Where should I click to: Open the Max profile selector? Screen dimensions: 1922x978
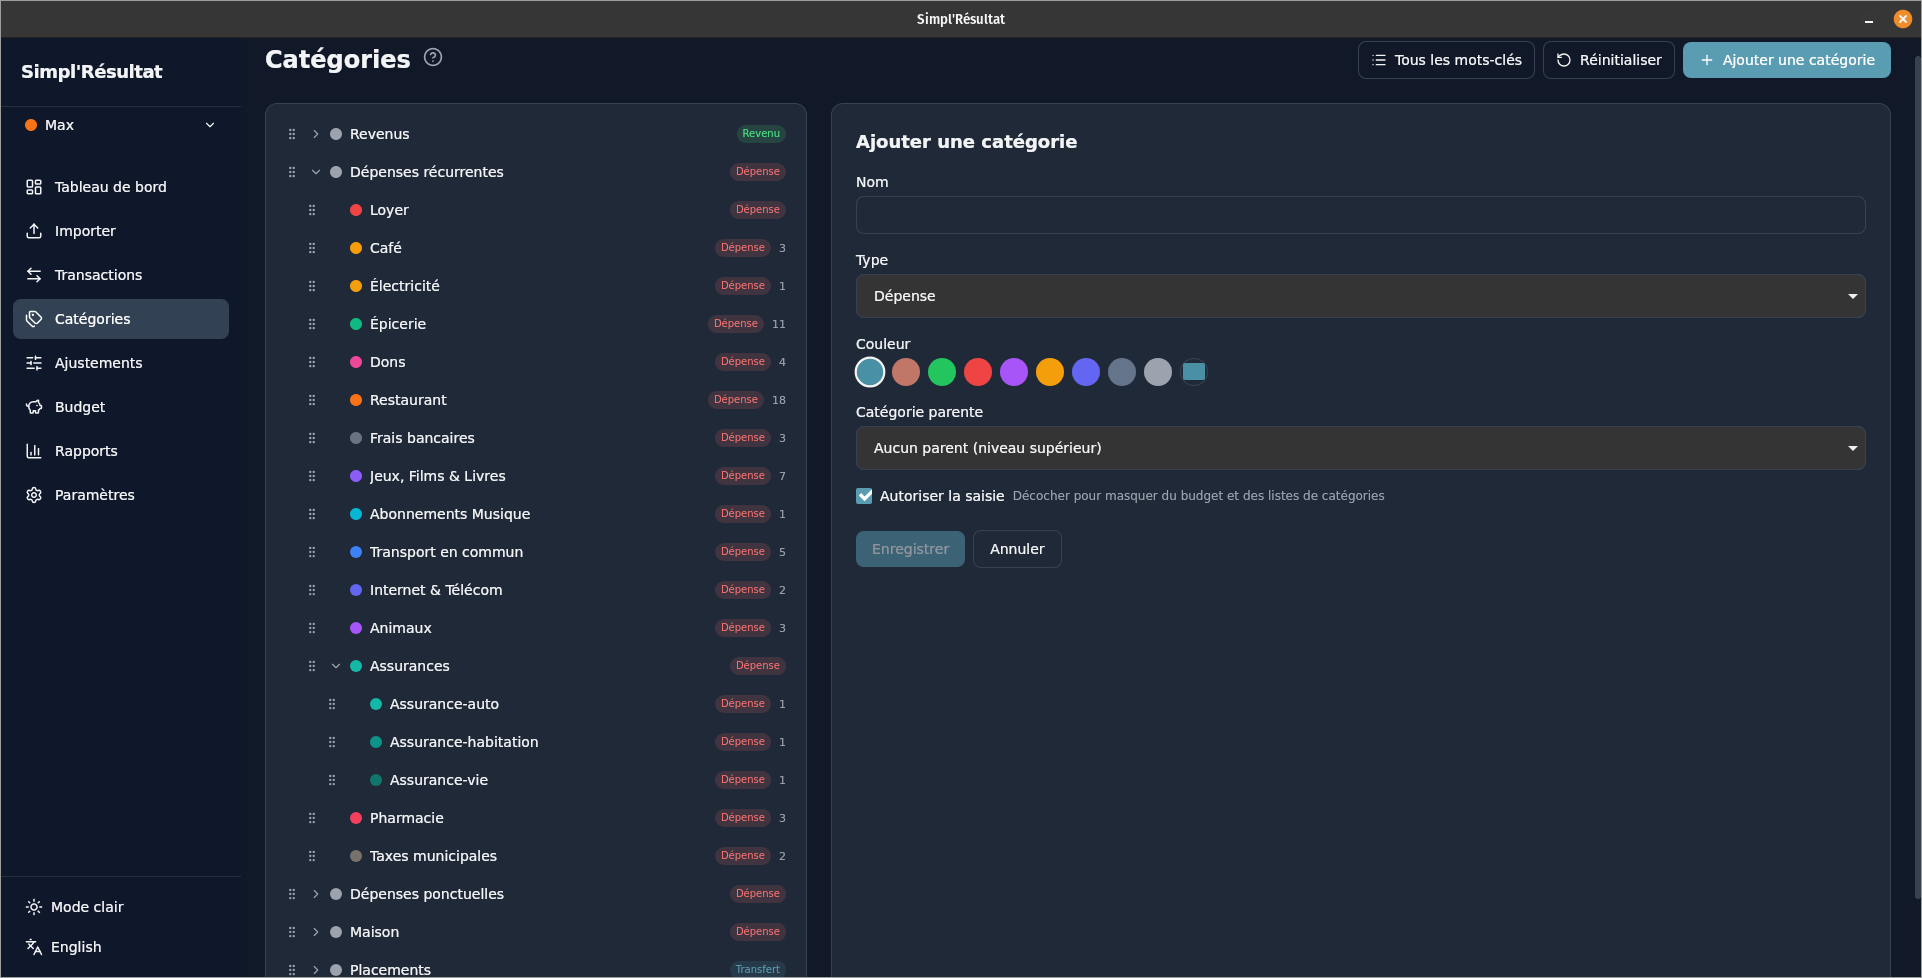[120, 125]
